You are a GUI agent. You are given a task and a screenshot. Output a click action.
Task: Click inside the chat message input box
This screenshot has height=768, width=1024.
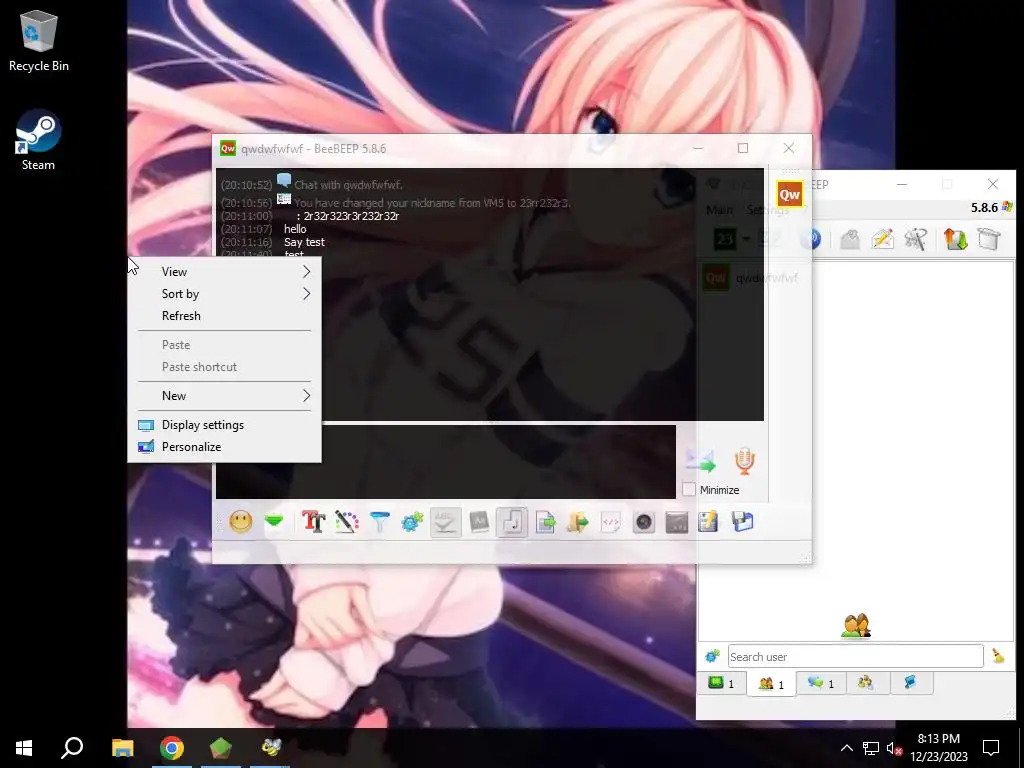(x=445, y=462)
